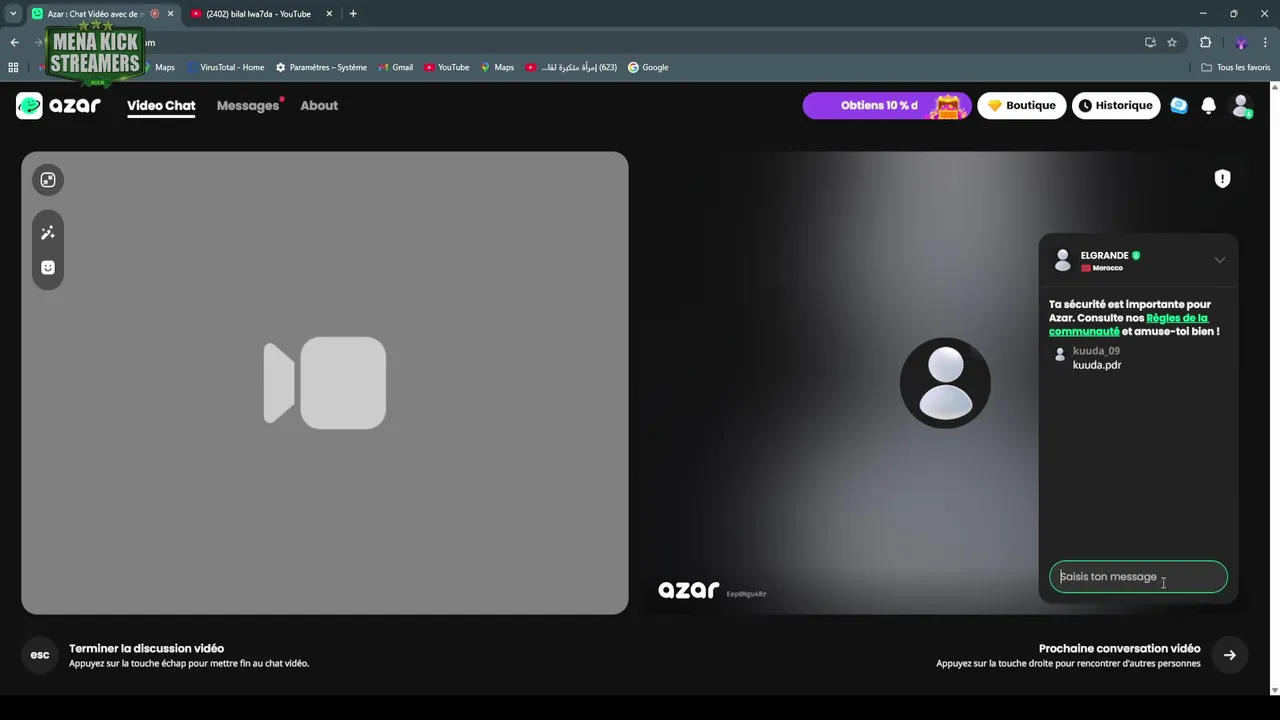This screenshot has height=720, width=1280.
Task: Click the blue chat bubbles icon
Action: pyautogui.click(x=1179, y=105)
